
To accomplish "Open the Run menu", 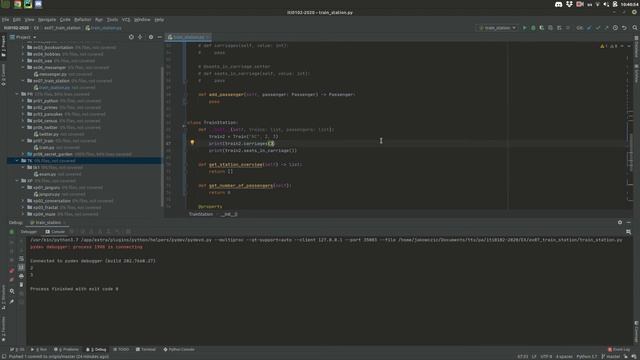I will pyautogui.click(x=99, y=20).
